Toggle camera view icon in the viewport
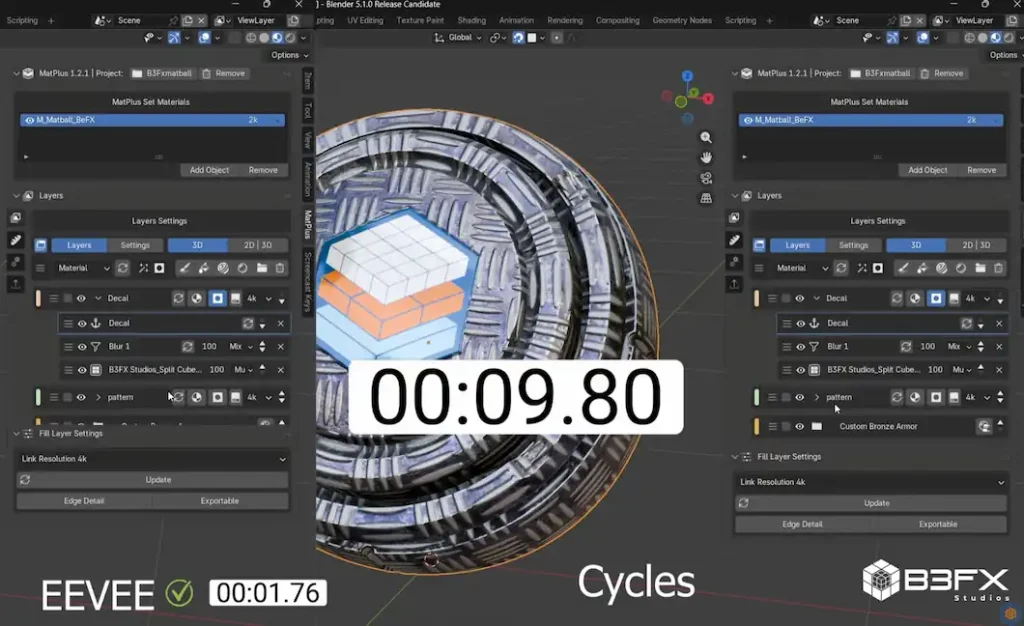This screenshot has width=1024, height=626. pyautogui.click(x=706, y=178)
